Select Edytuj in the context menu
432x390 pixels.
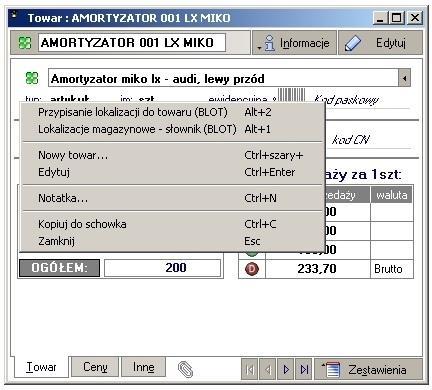[x=173, y=172]
